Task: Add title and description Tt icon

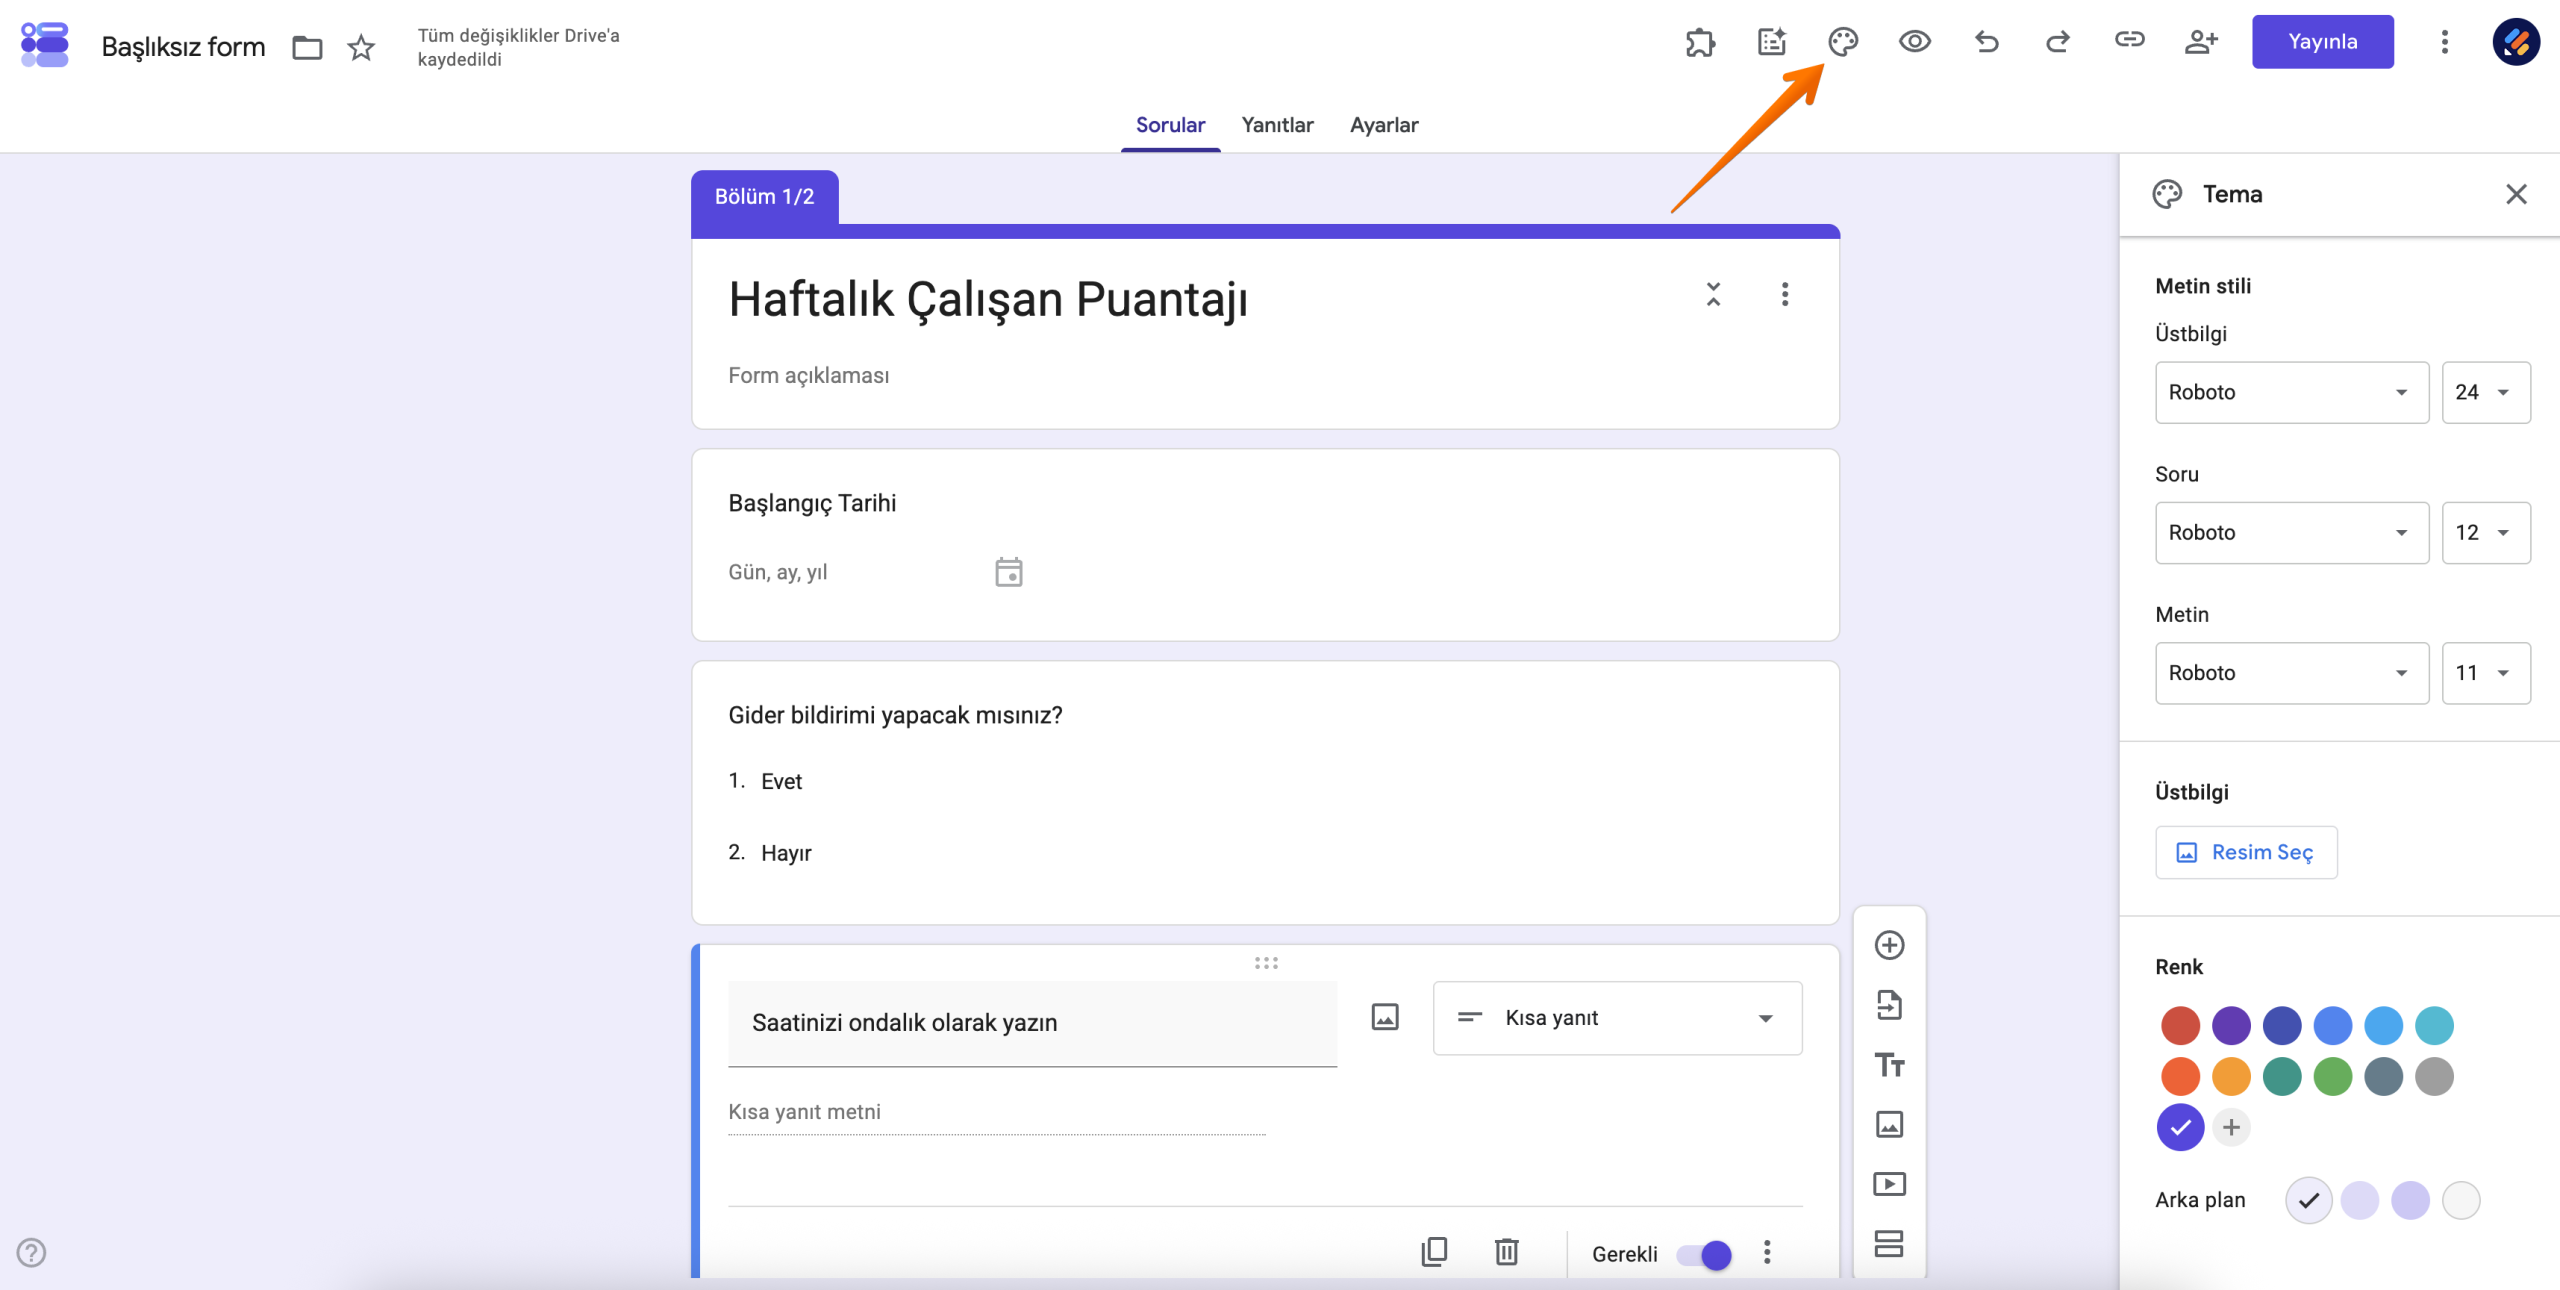Action: (x=1889, y=1065)
